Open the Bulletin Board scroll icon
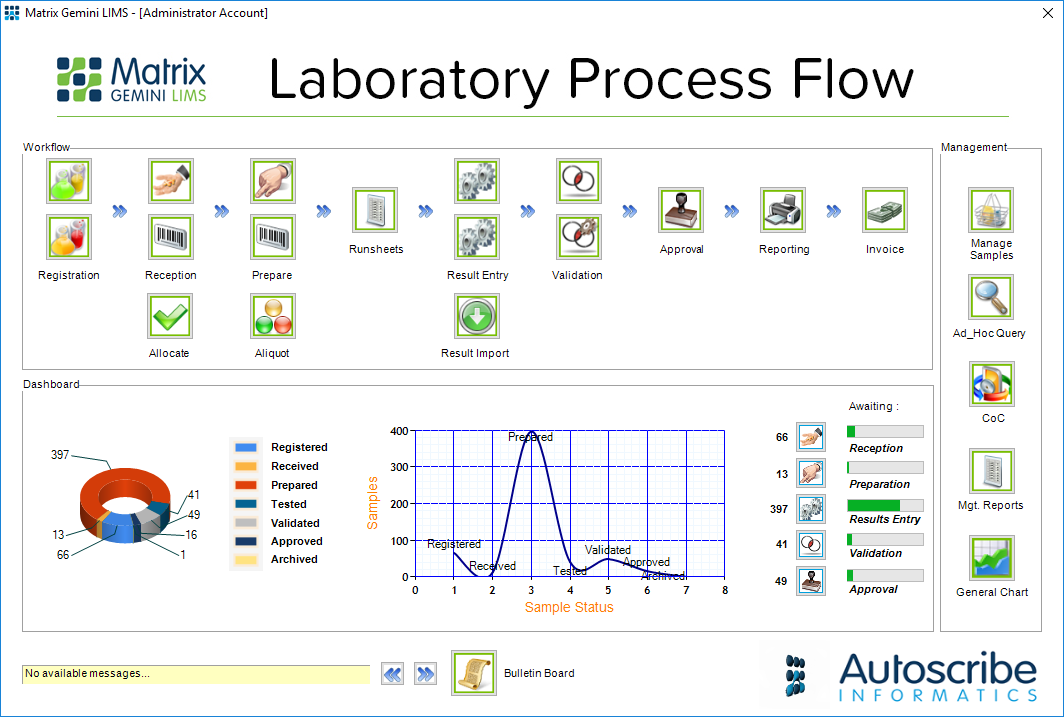1064x717 pixels. pos(473,673)
